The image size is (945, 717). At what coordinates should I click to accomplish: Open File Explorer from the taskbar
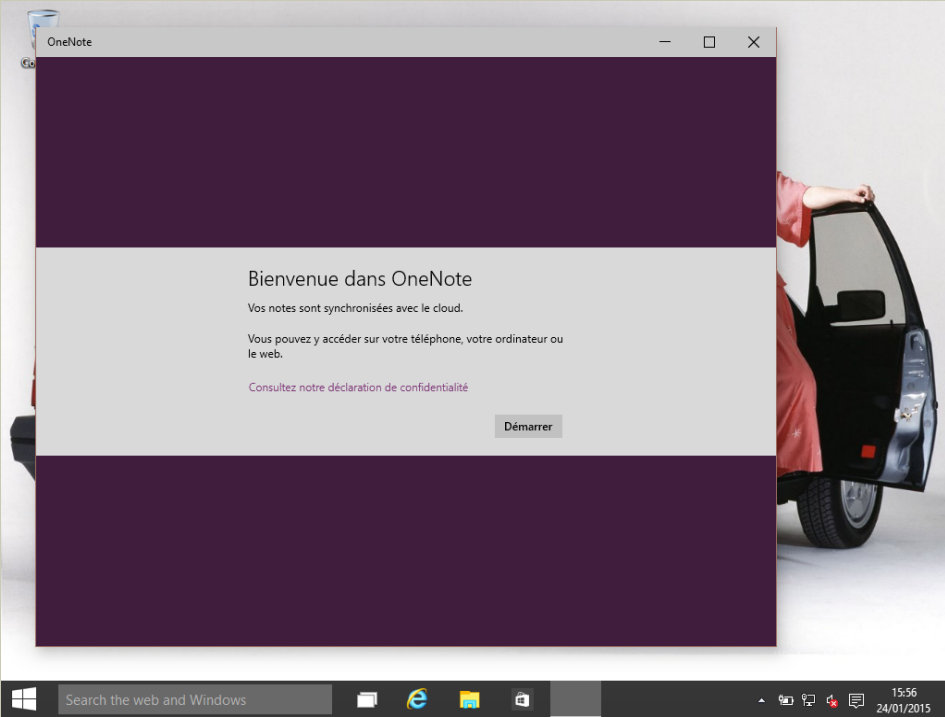click(469, 700)
